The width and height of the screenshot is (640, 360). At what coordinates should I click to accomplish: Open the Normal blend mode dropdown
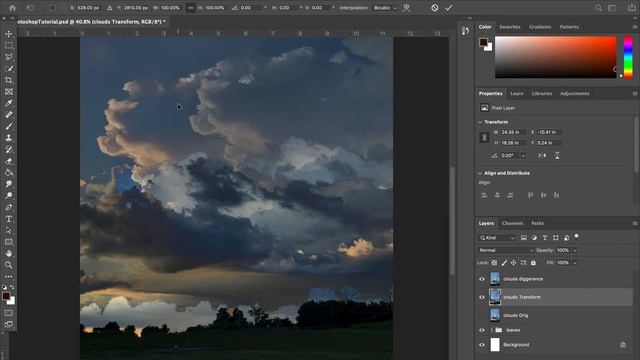pyautogui.click(x=506, y=250)
